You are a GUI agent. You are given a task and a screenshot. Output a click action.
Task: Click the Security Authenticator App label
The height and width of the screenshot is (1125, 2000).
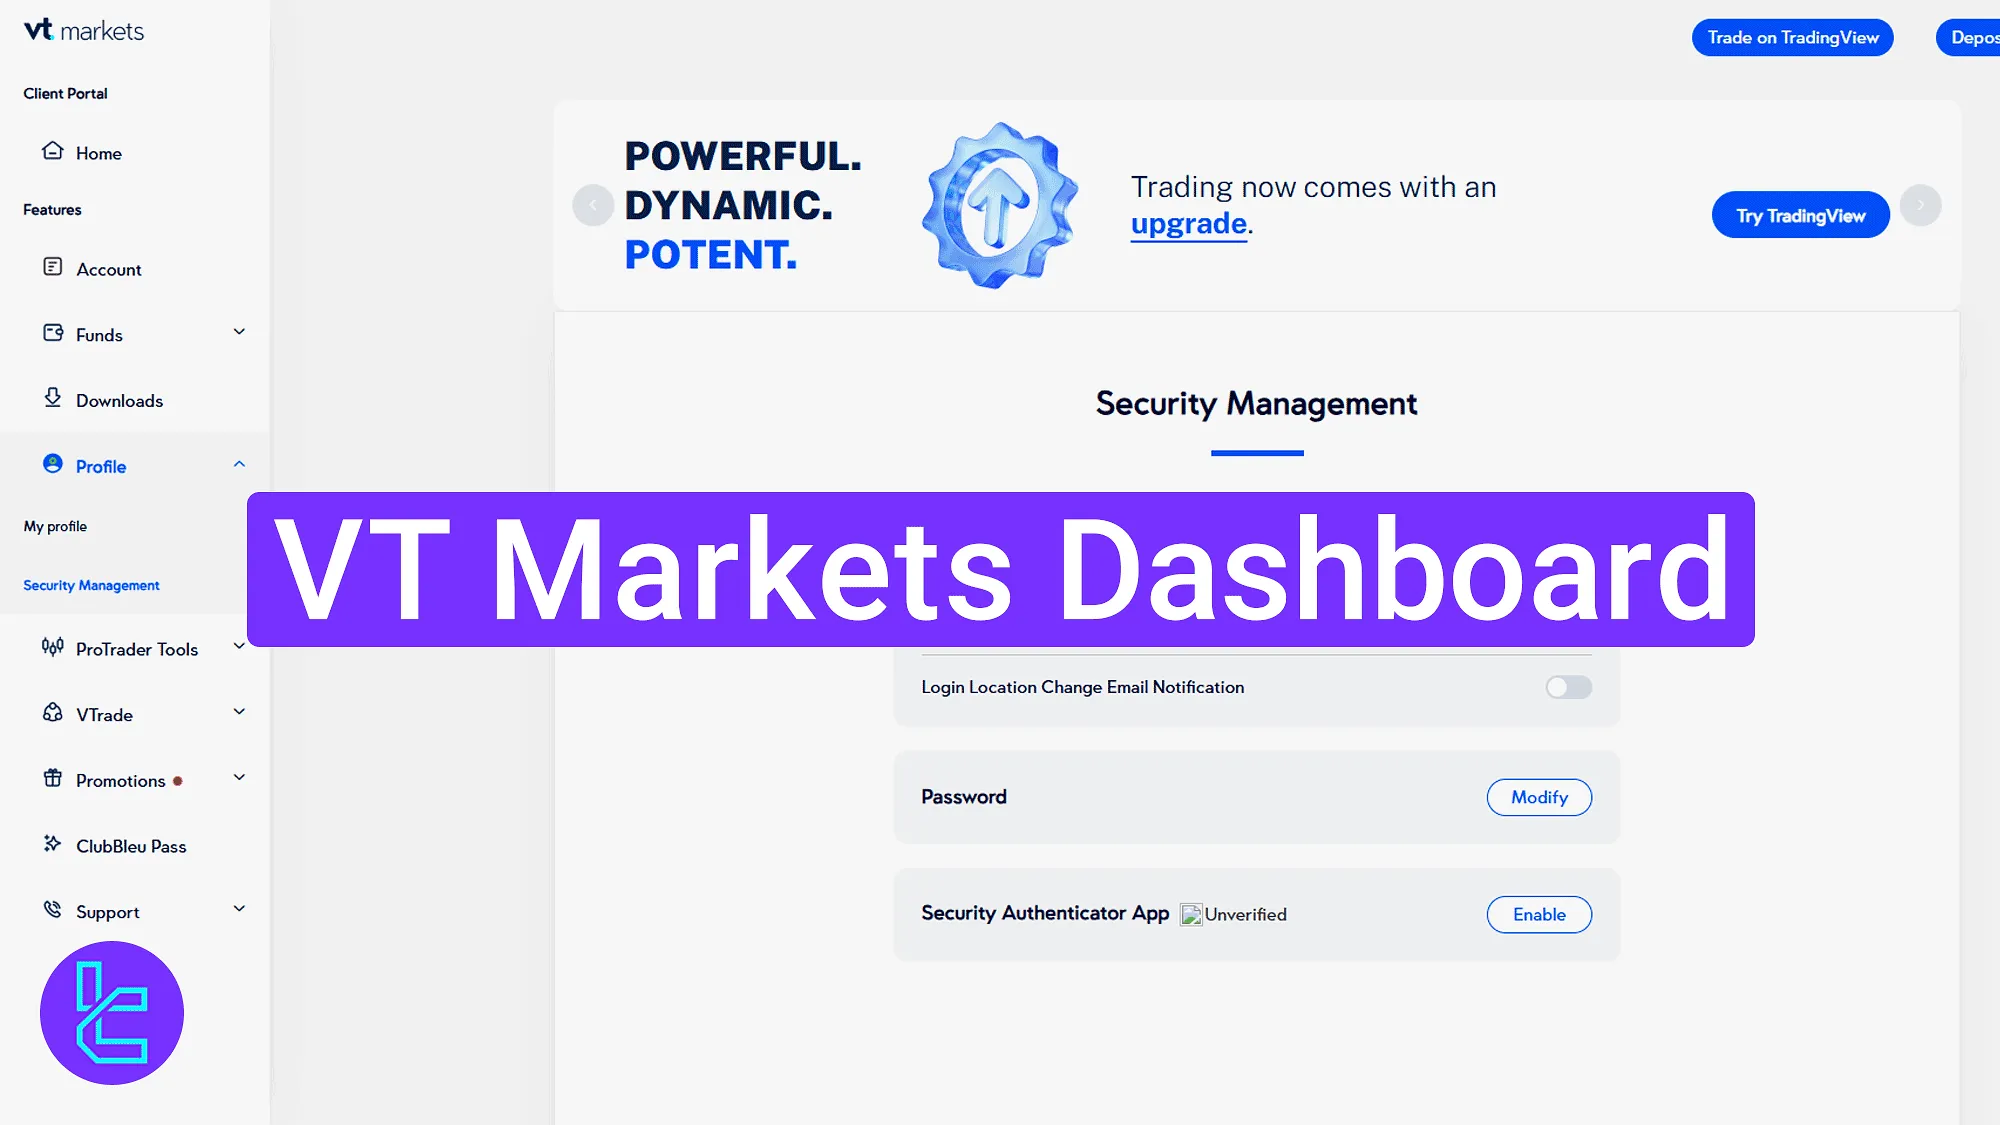click(1045, 913)
